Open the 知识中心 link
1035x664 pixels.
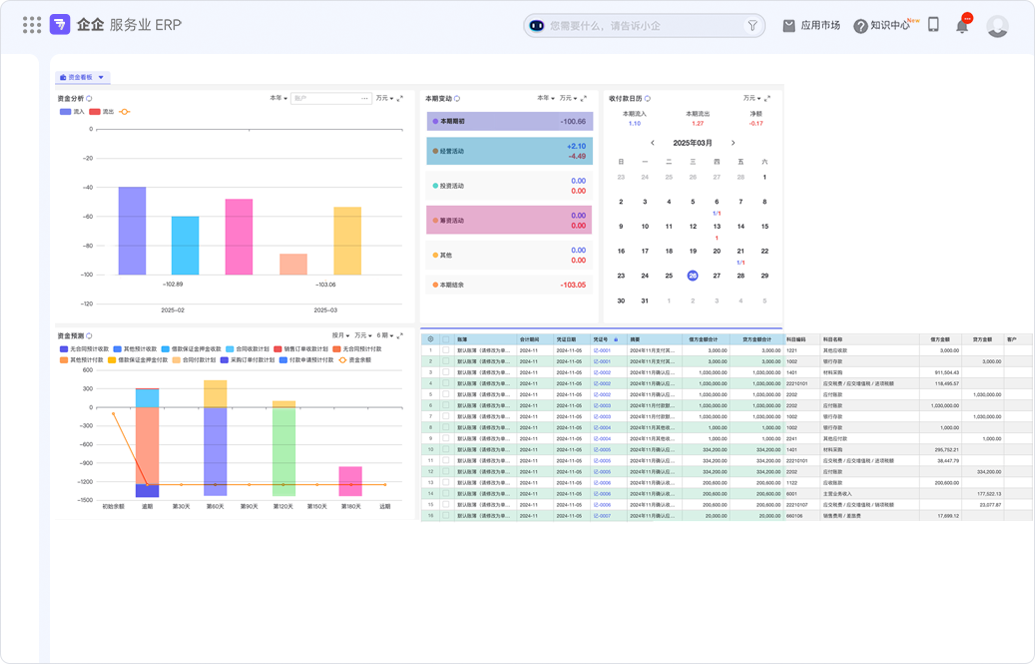pos(881,26)
